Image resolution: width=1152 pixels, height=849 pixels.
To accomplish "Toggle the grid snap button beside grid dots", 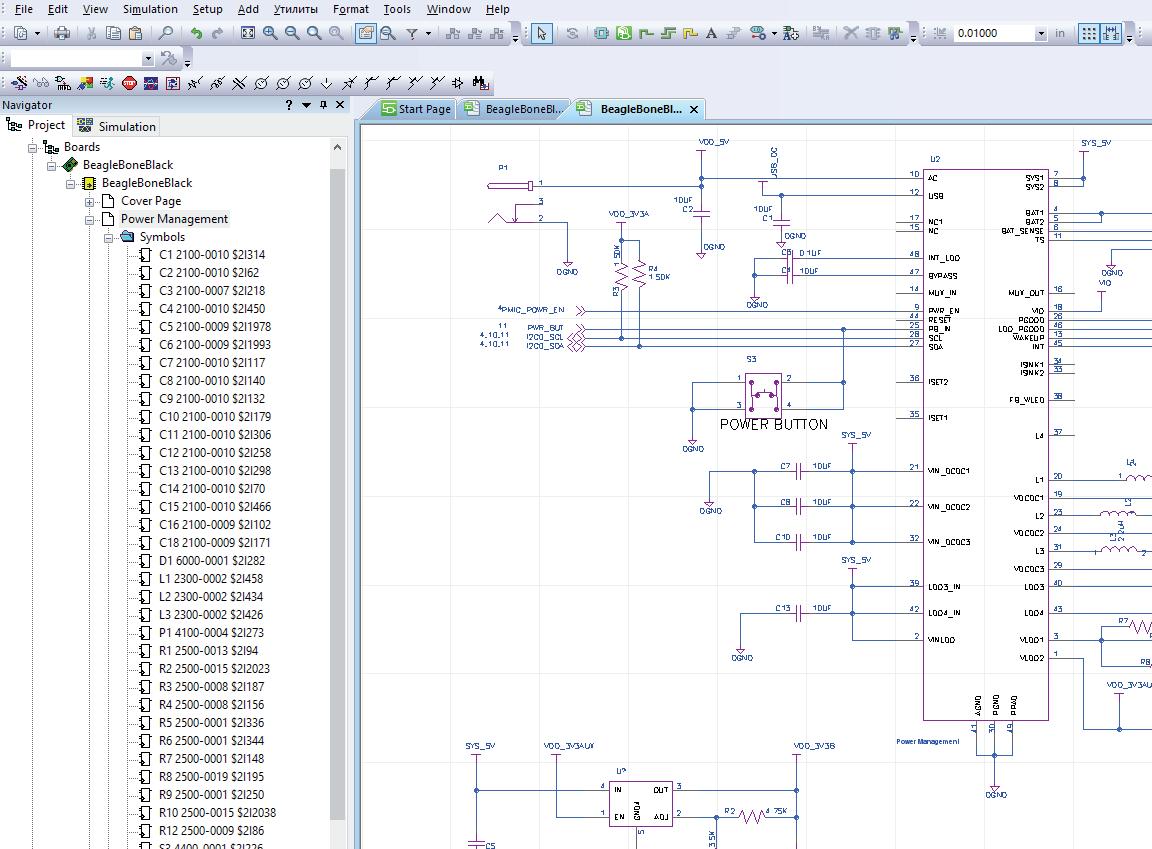I will click(1111, 33).
